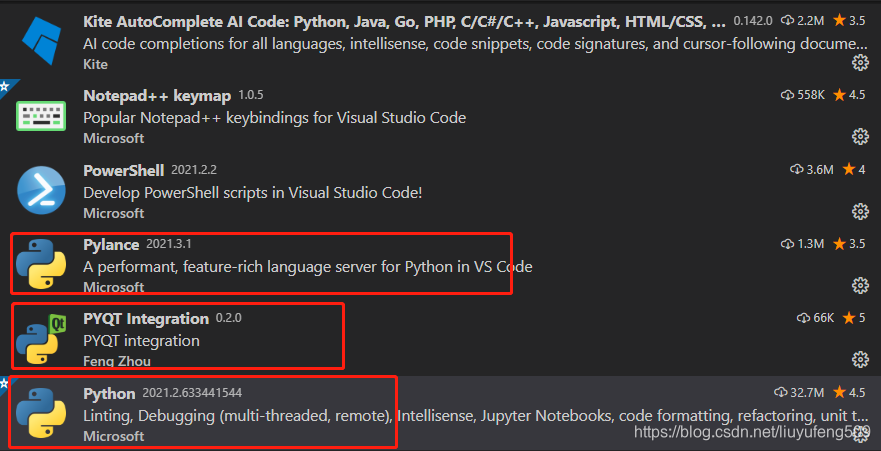
Task: Open the Pylance Python logo icon
Action: [41, 264]
